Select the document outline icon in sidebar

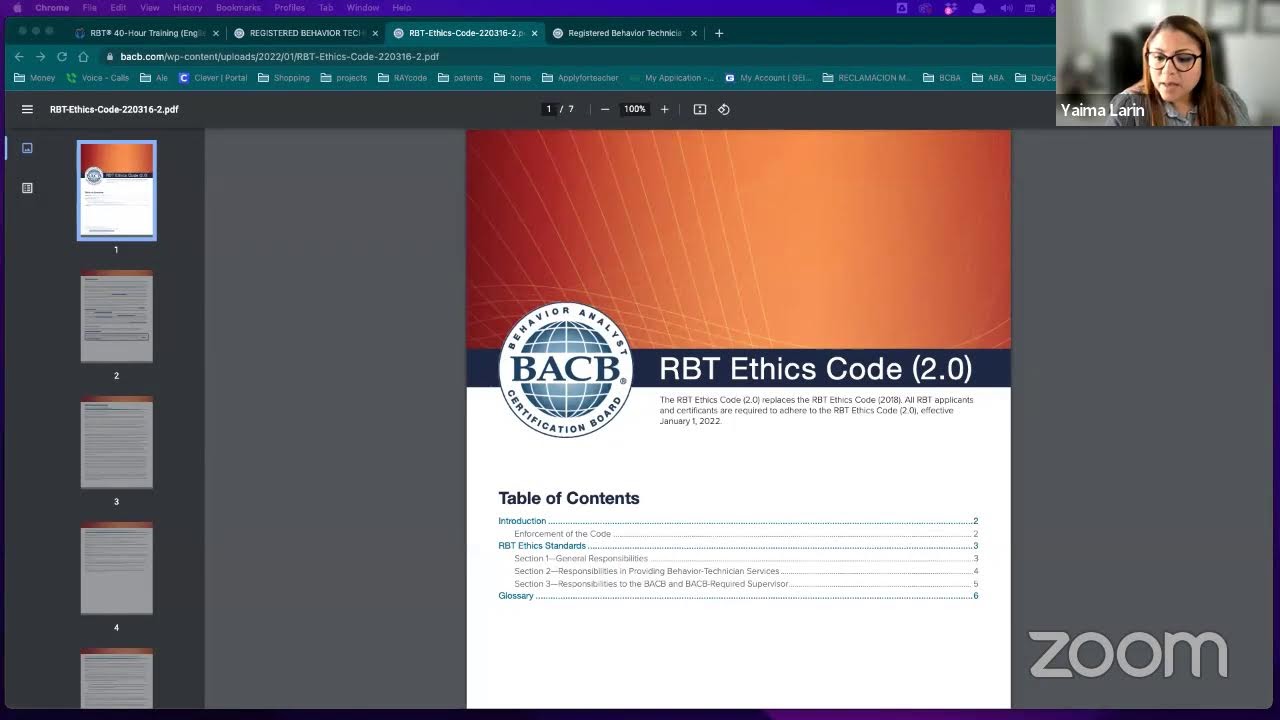pyautogui.click(x=27, y=188)
